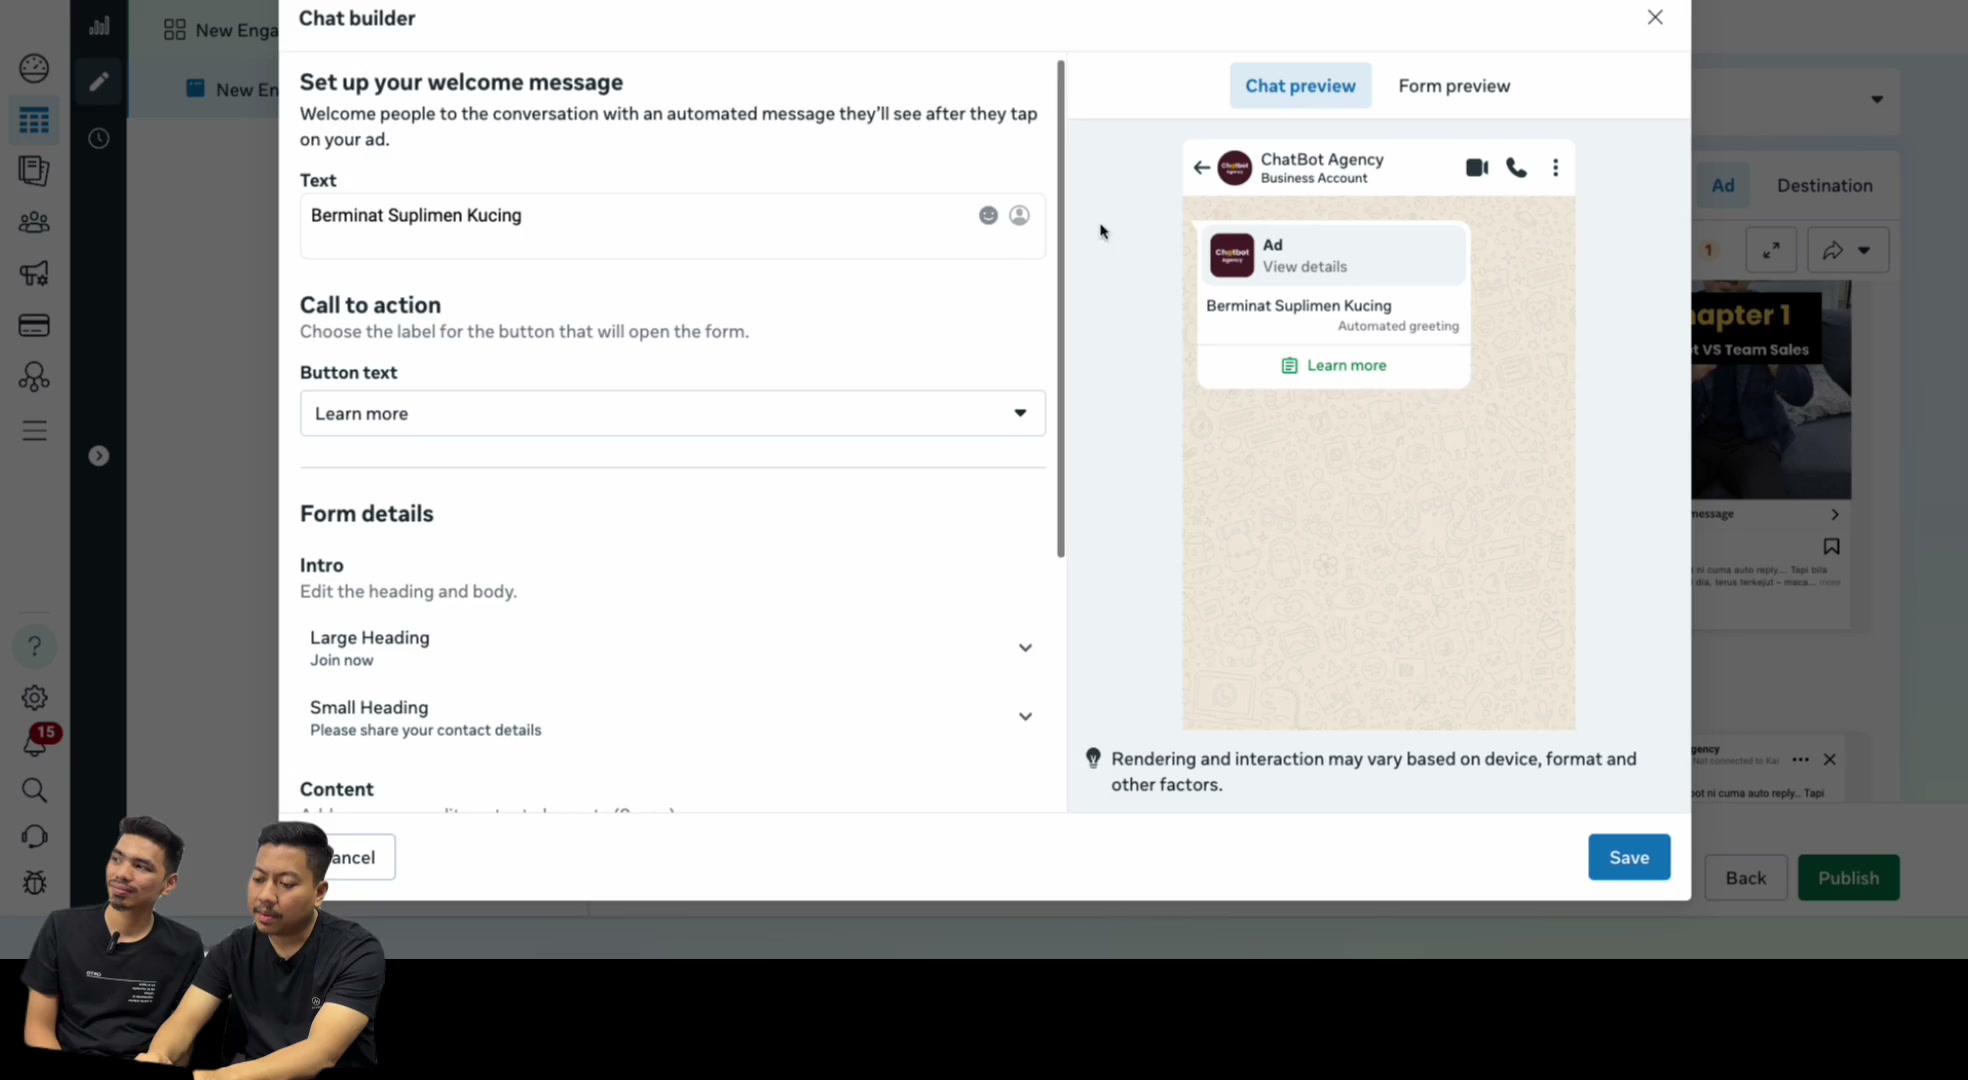Screen dimensions: 1968x1080
Task: Click the bug report icon in sidebar
Action: click(34, 883)
